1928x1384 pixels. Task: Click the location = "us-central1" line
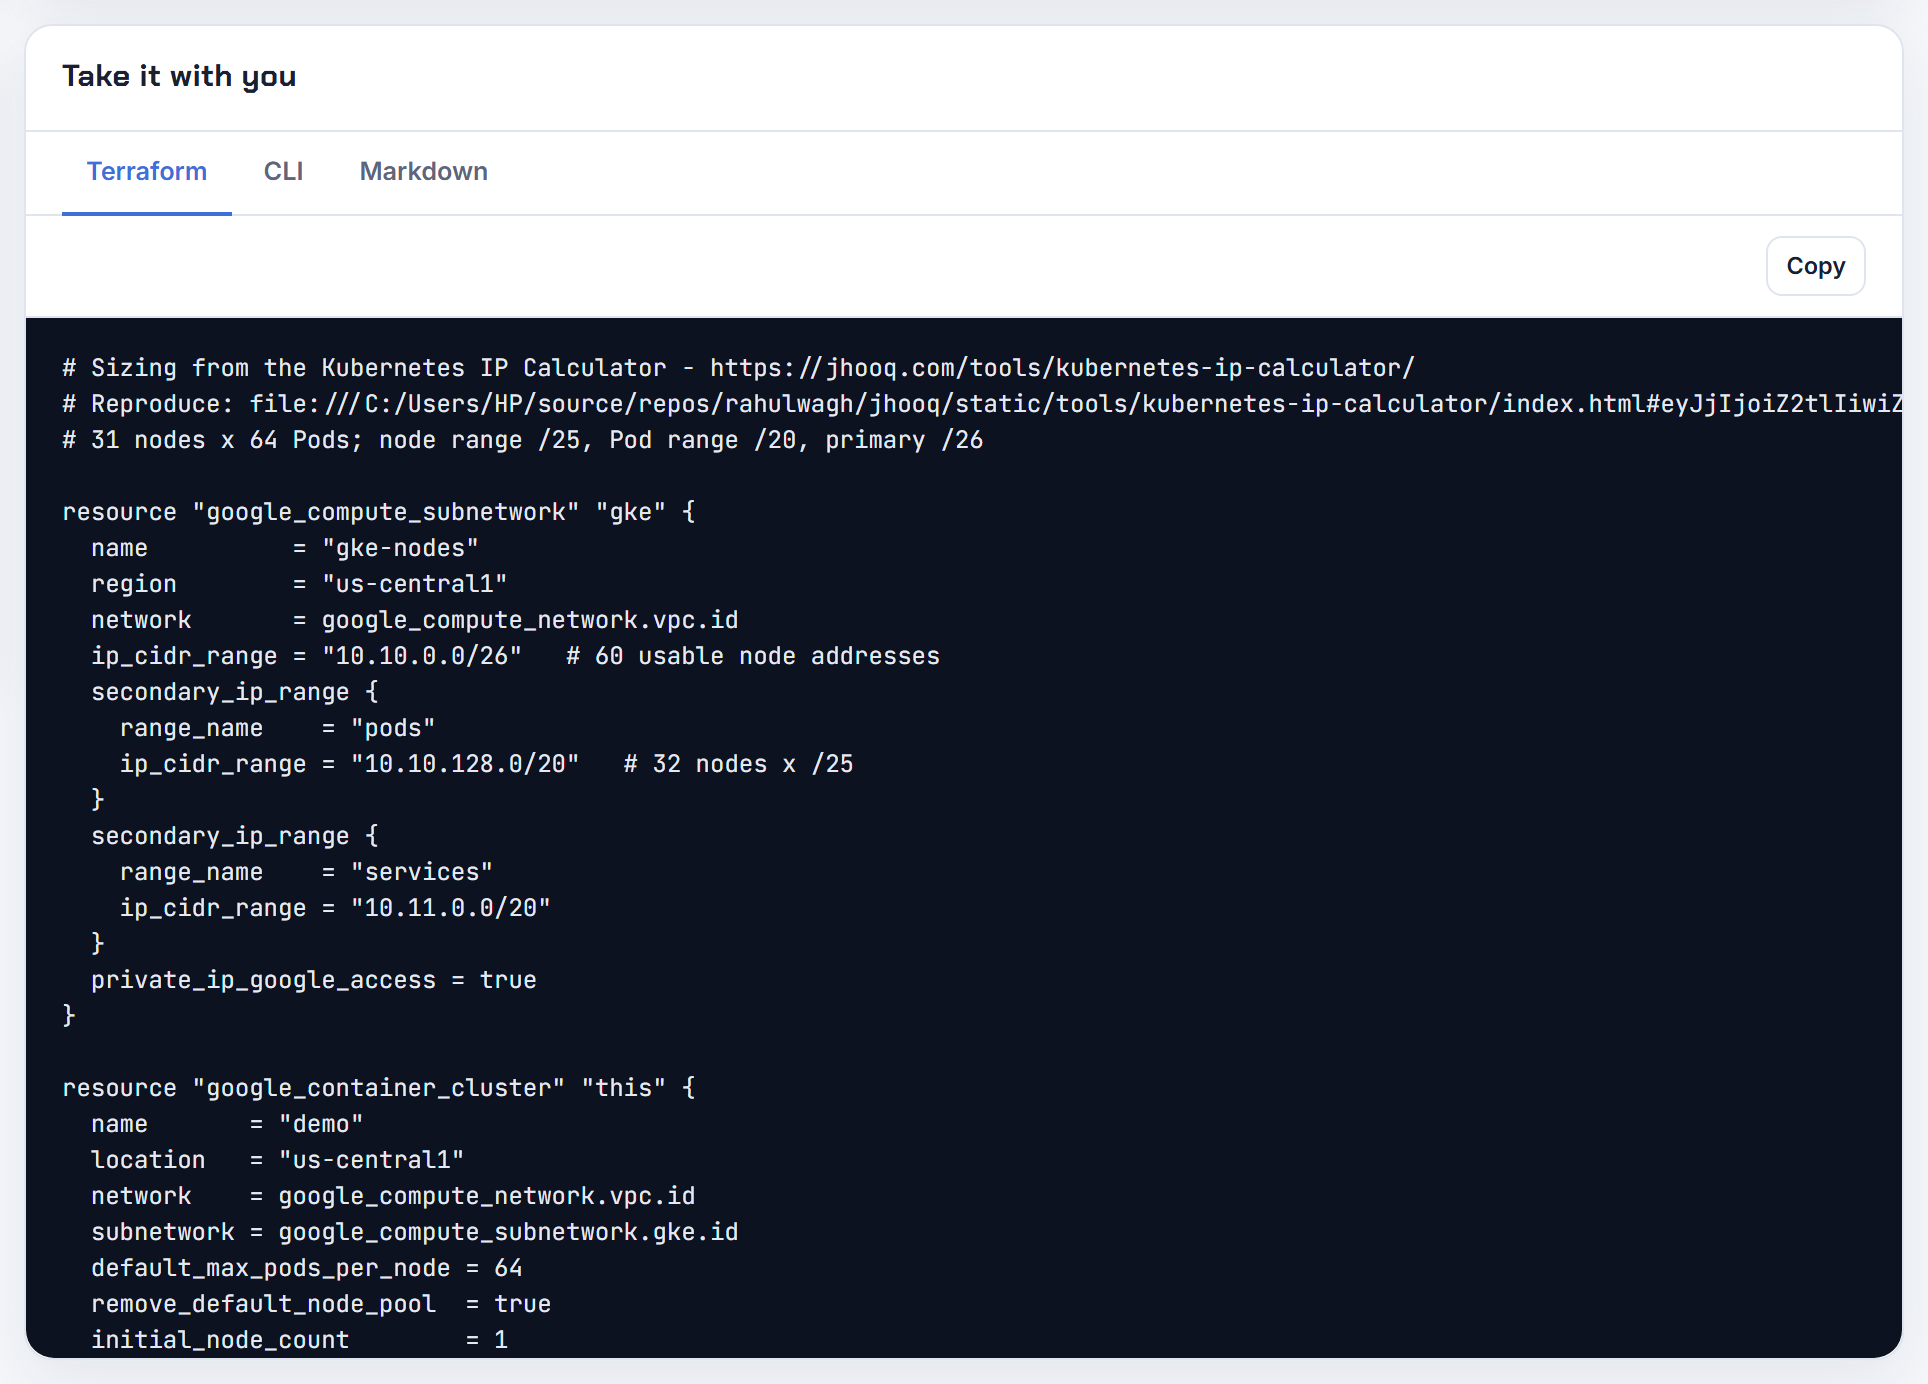(x=278, y=1160)
